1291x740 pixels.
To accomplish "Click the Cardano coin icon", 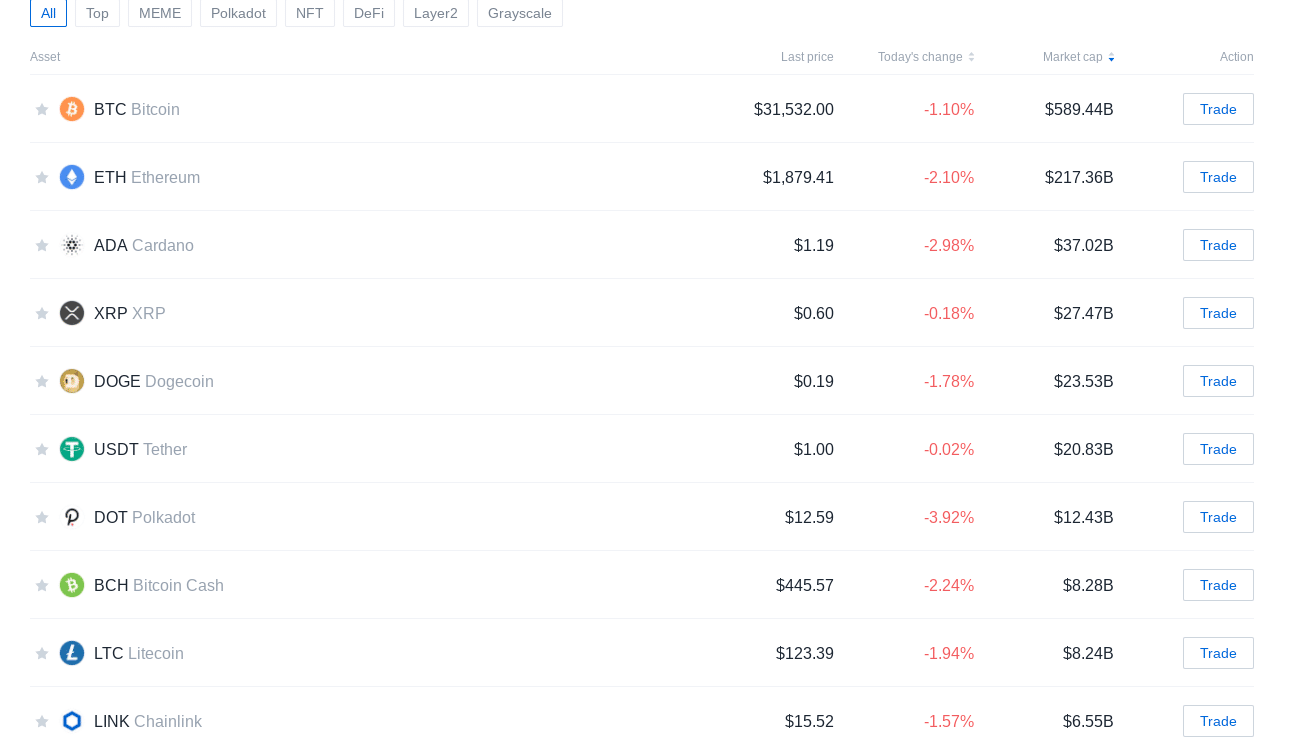I will tap(72, 245).
